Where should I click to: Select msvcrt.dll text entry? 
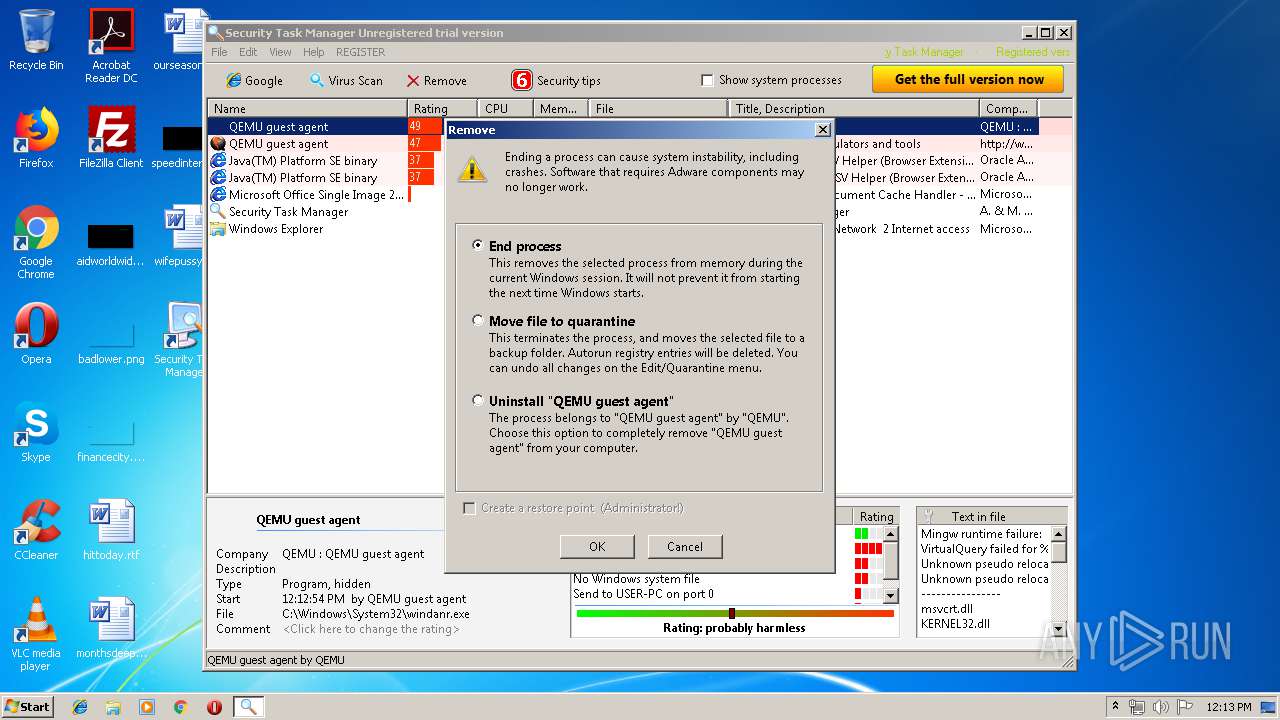coord(946,608)
